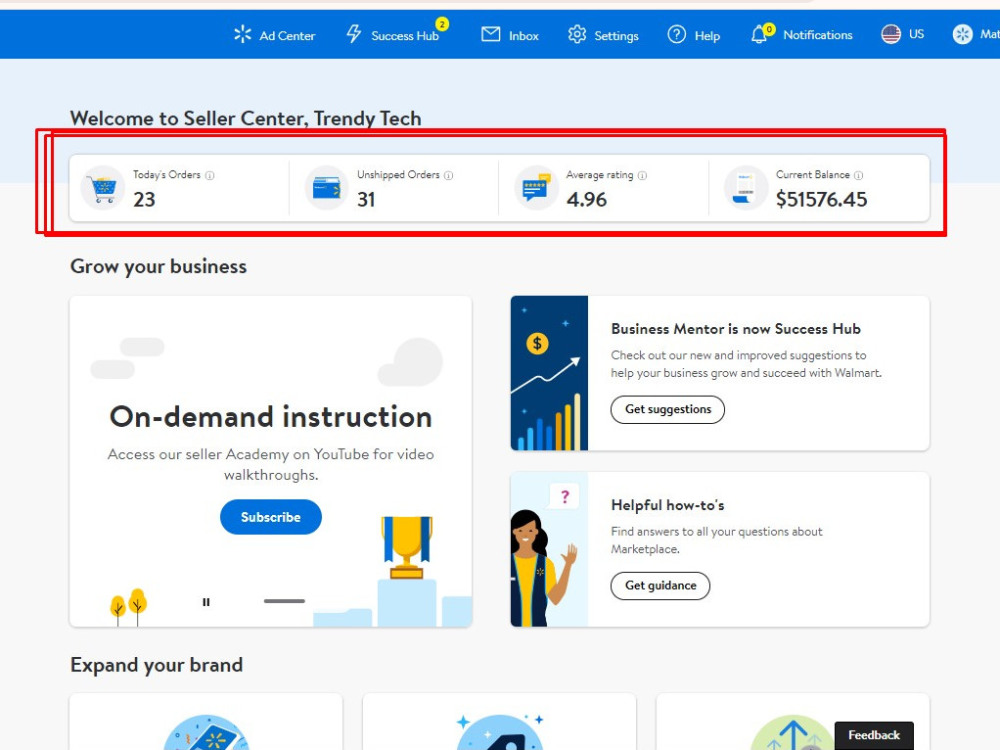Click balance amount $51576.45

coord(821,200)
